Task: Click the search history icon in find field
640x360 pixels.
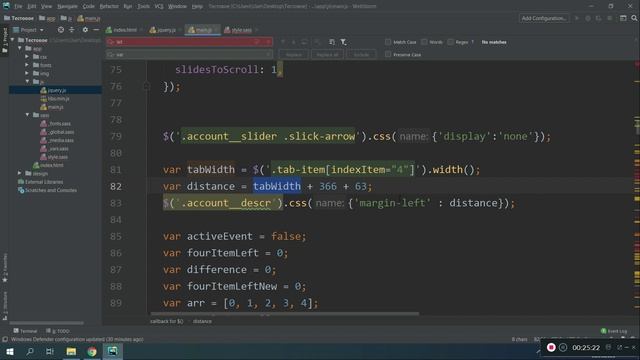Action: point(111,42)
